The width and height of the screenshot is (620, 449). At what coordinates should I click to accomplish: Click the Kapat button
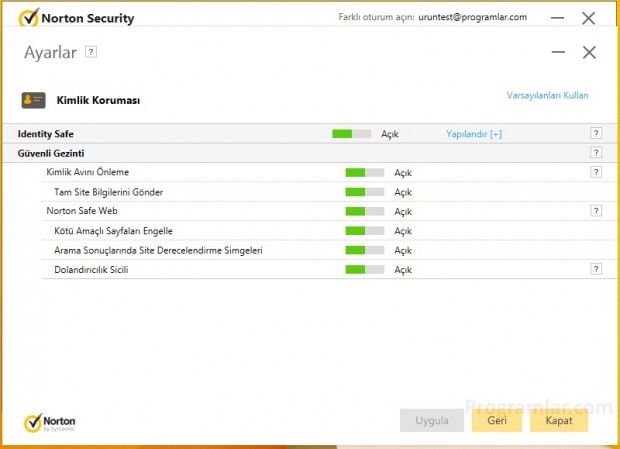coord(559,420)
